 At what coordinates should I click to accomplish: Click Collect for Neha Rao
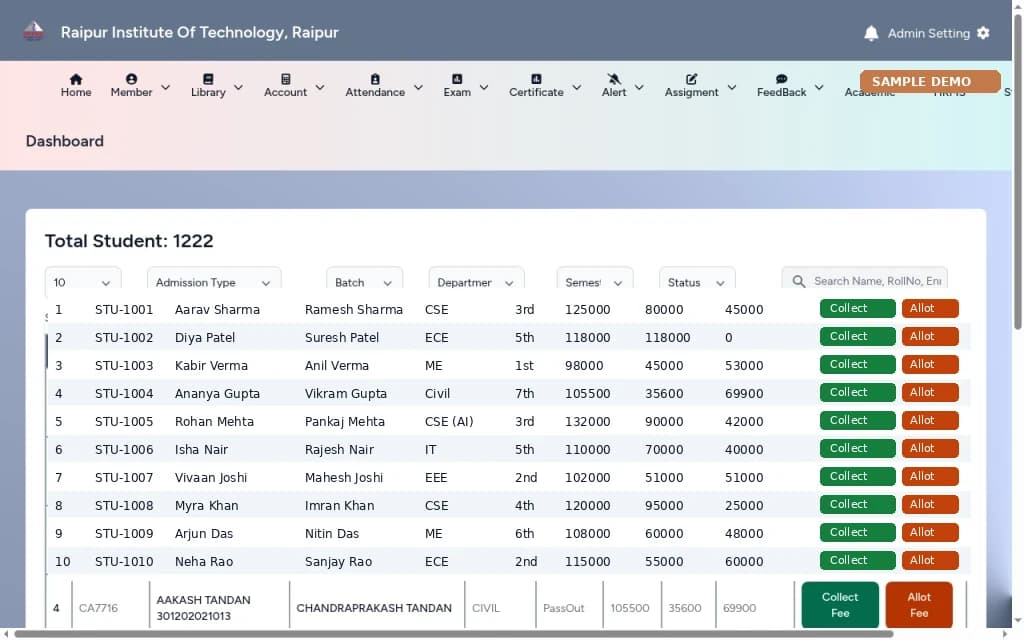[857, 560]
